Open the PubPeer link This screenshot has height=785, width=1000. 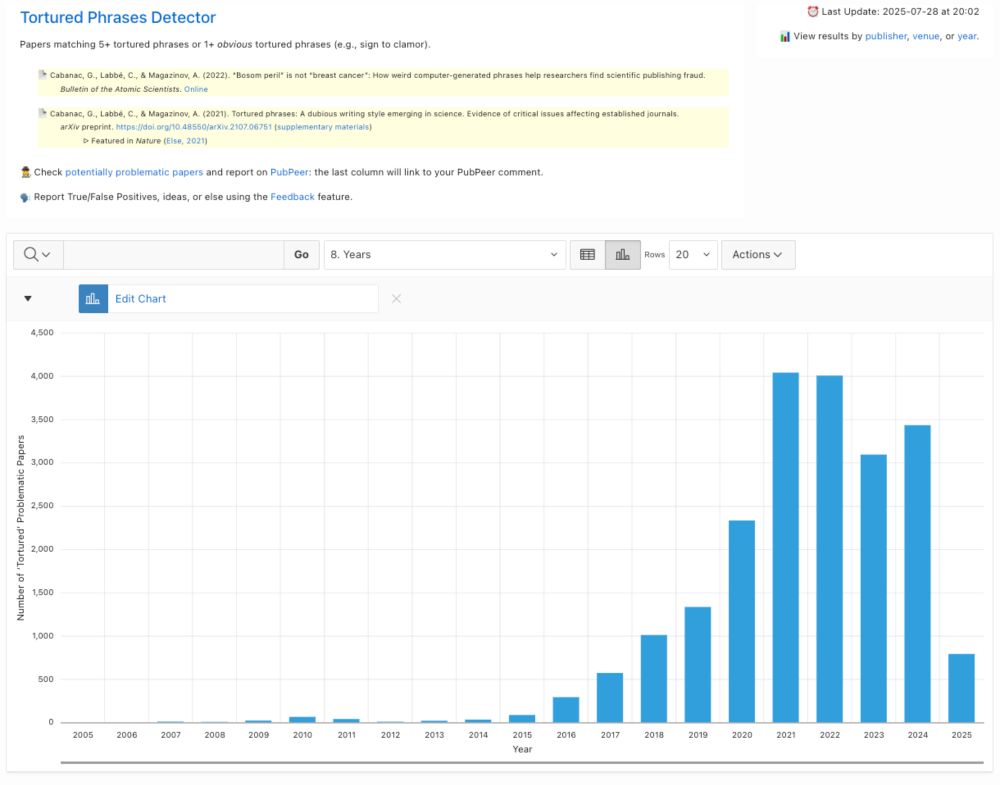pos(290,172)
